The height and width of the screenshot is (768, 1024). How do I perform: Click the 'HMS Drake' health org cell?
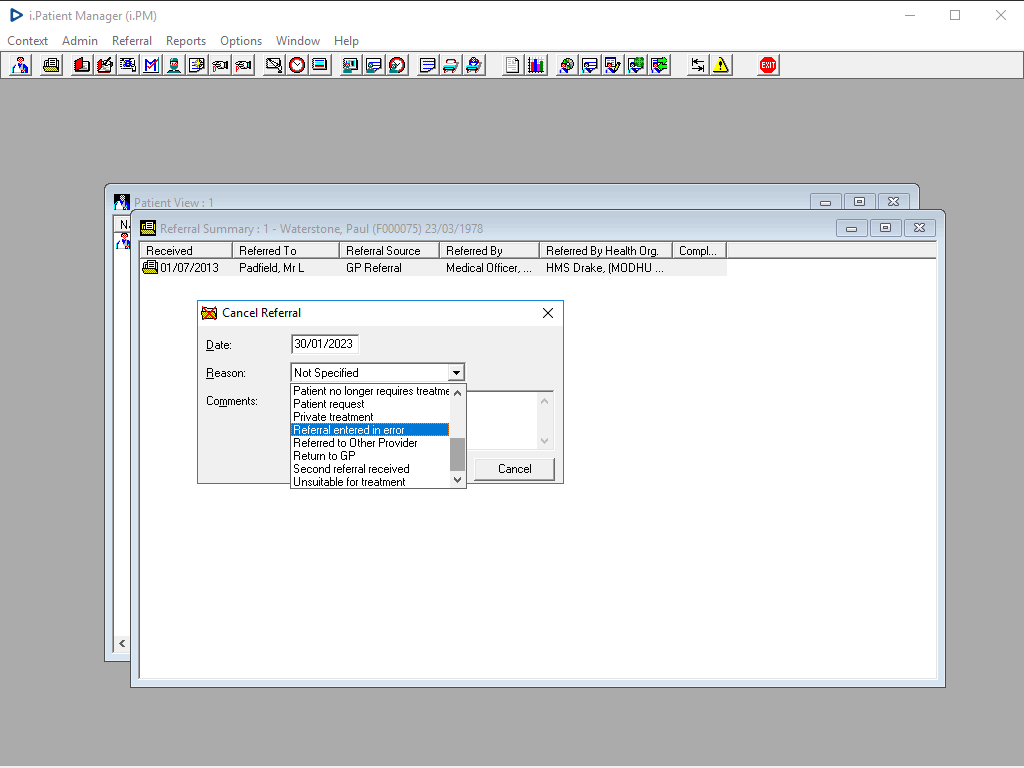[605, 268]
